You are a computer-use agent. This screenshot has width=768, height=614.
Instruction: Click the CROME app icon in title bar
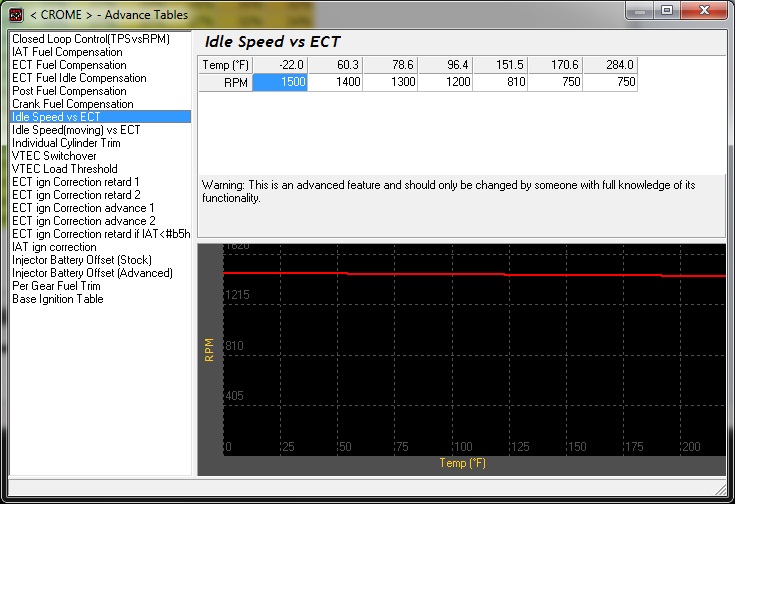coord(16,15)
